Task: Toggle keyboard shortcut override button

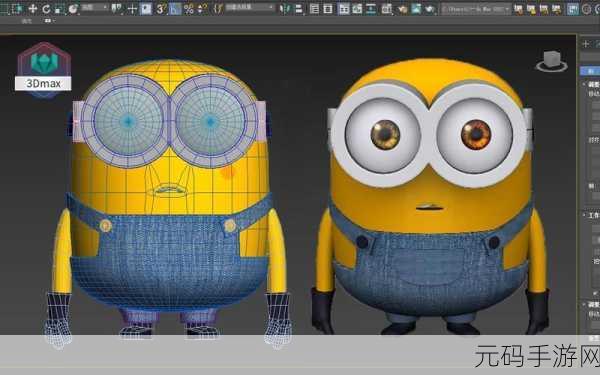Action: (146, 8)
